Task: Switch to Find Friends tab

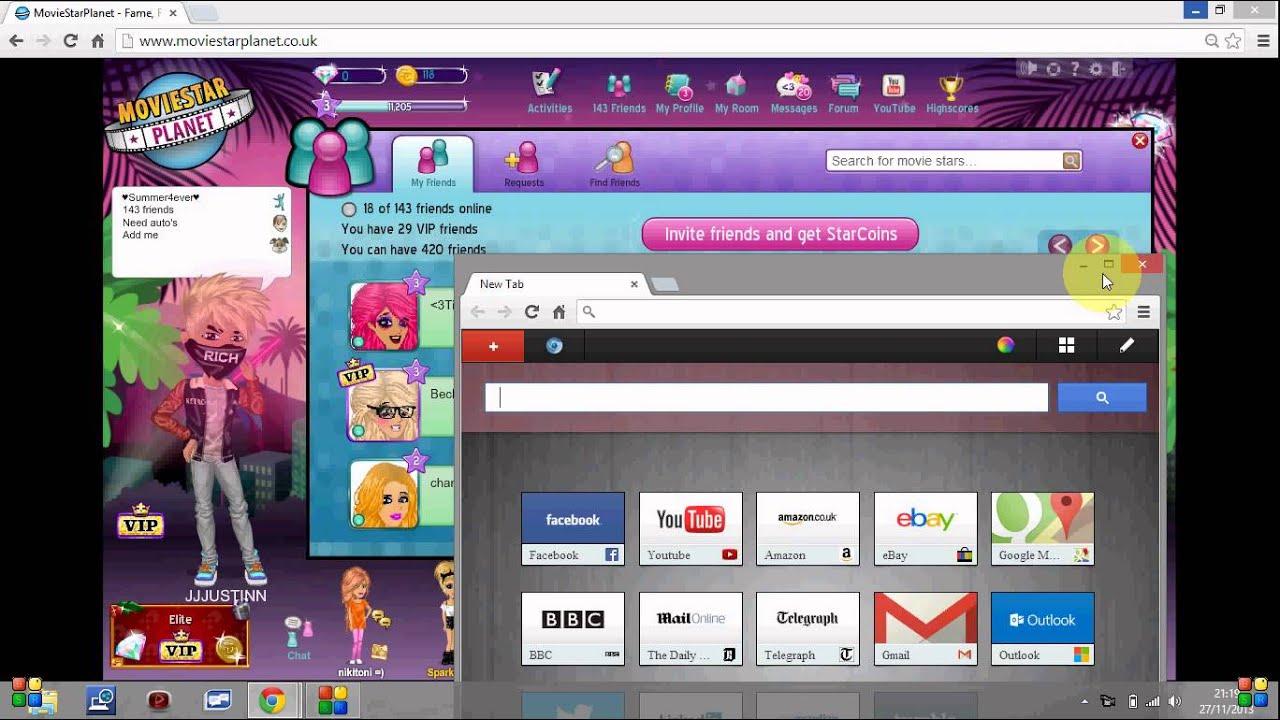Action: tap(614, 163)
